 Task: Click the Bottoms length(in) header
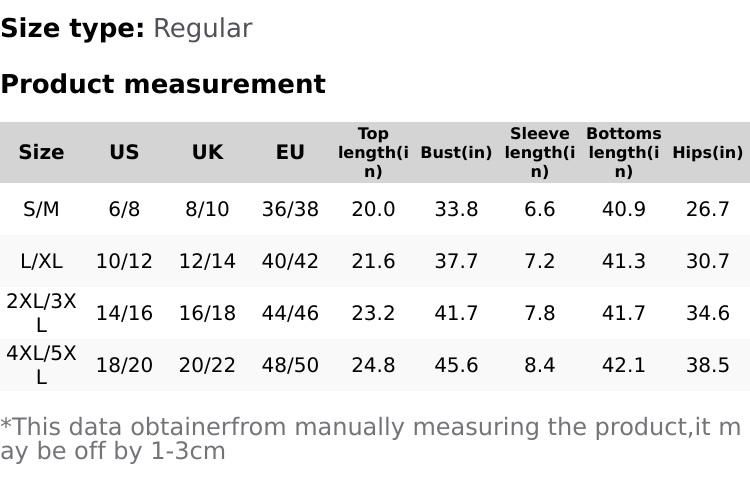click(x=623, y=152)
